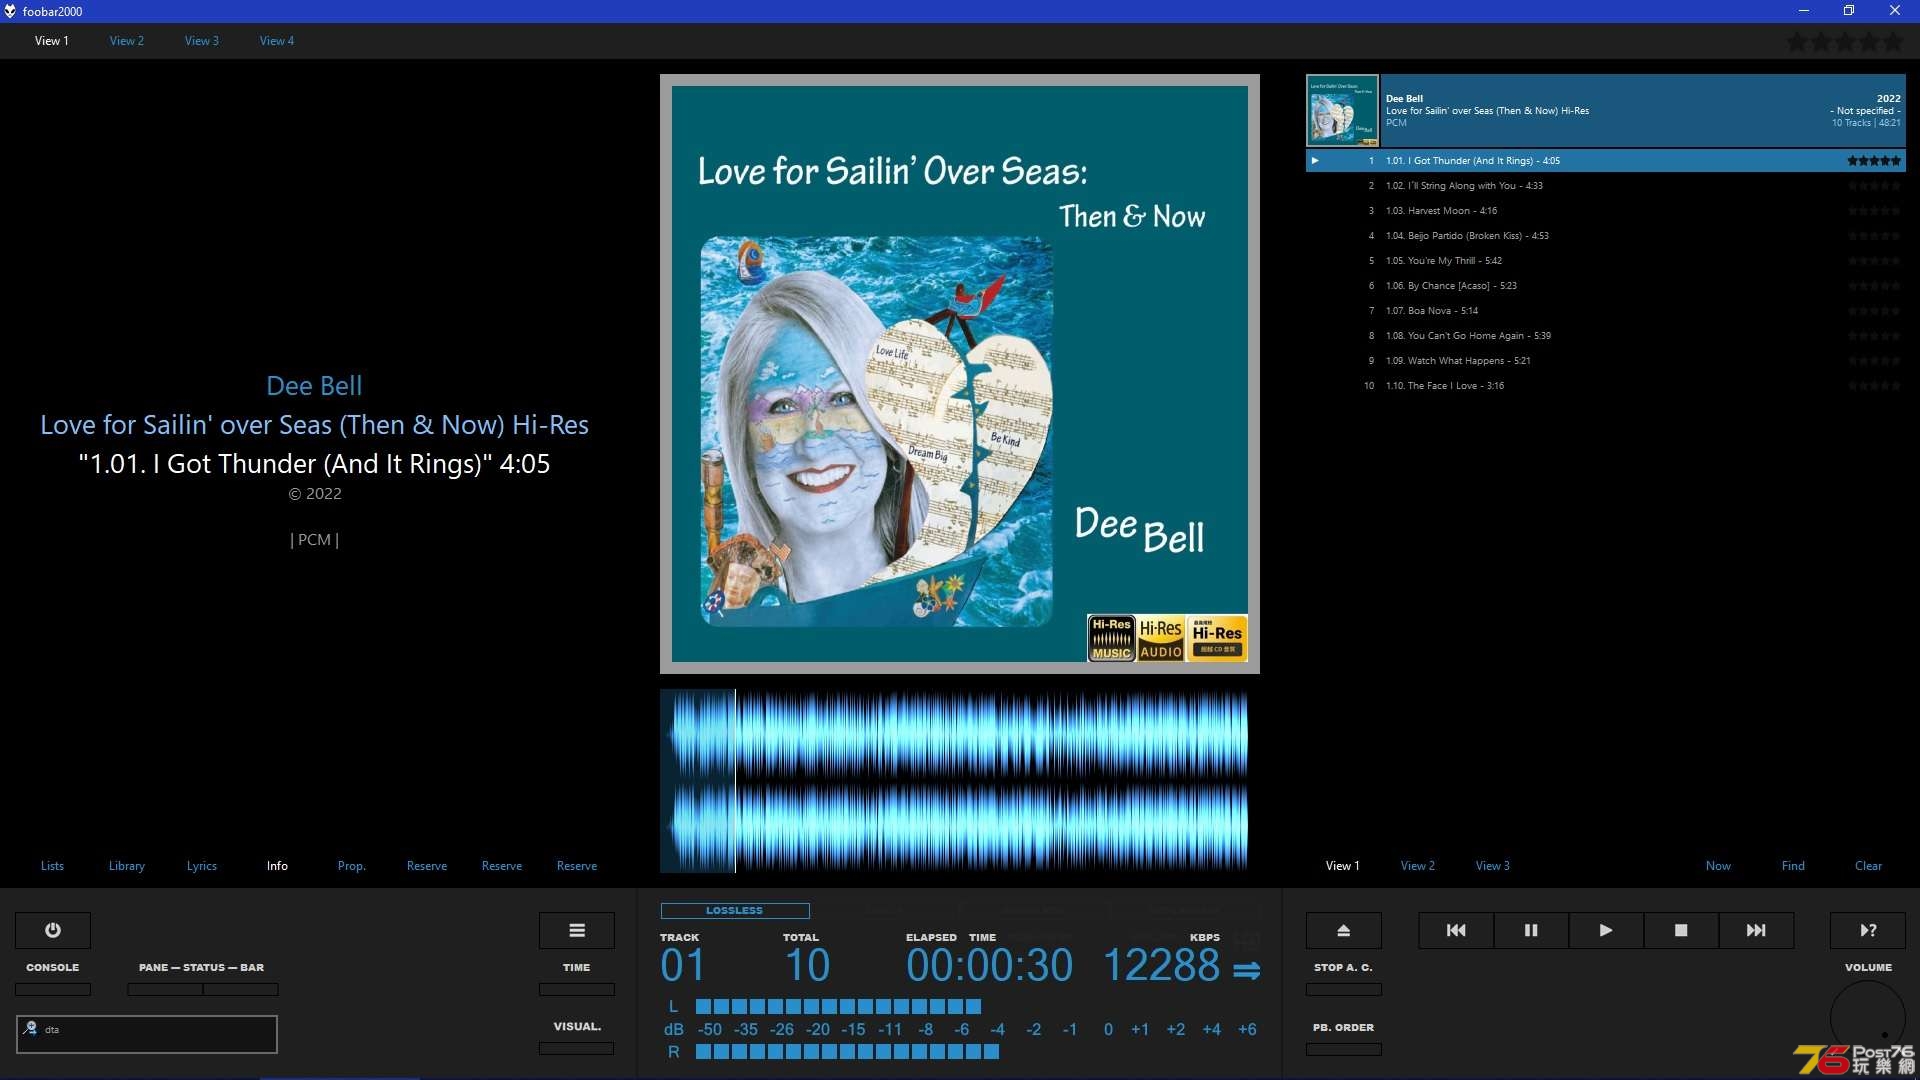Rate 1.02. I'll String Along stars

[x=1874, y=186]
